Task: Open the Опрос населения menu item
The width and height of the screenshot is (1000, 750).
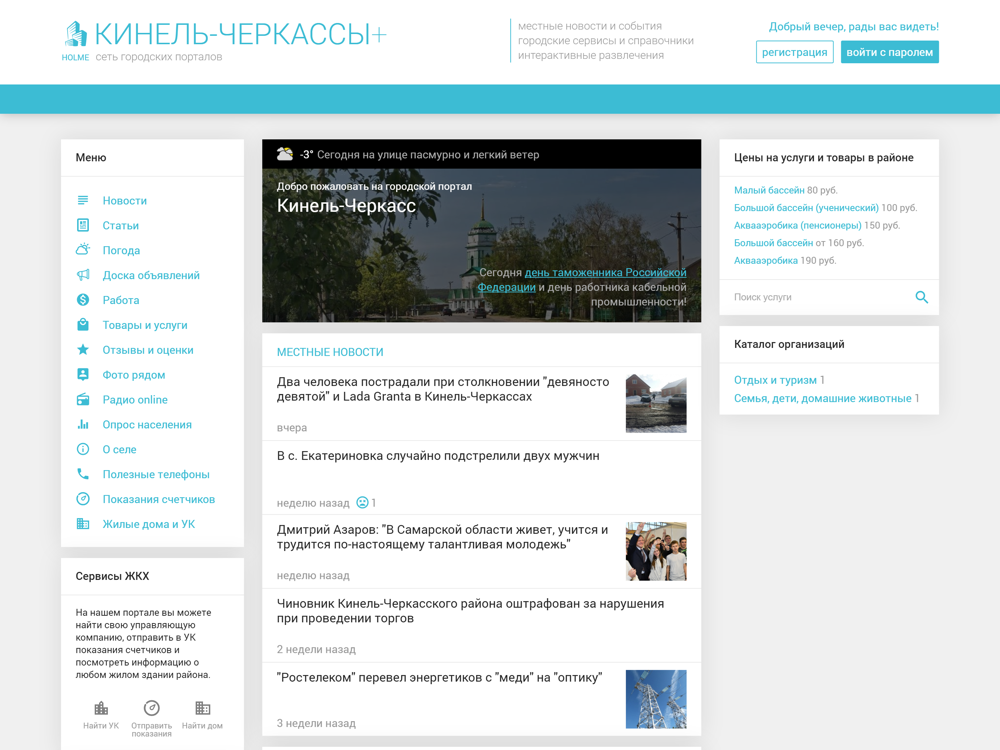Action: click(x=147, y=424)
